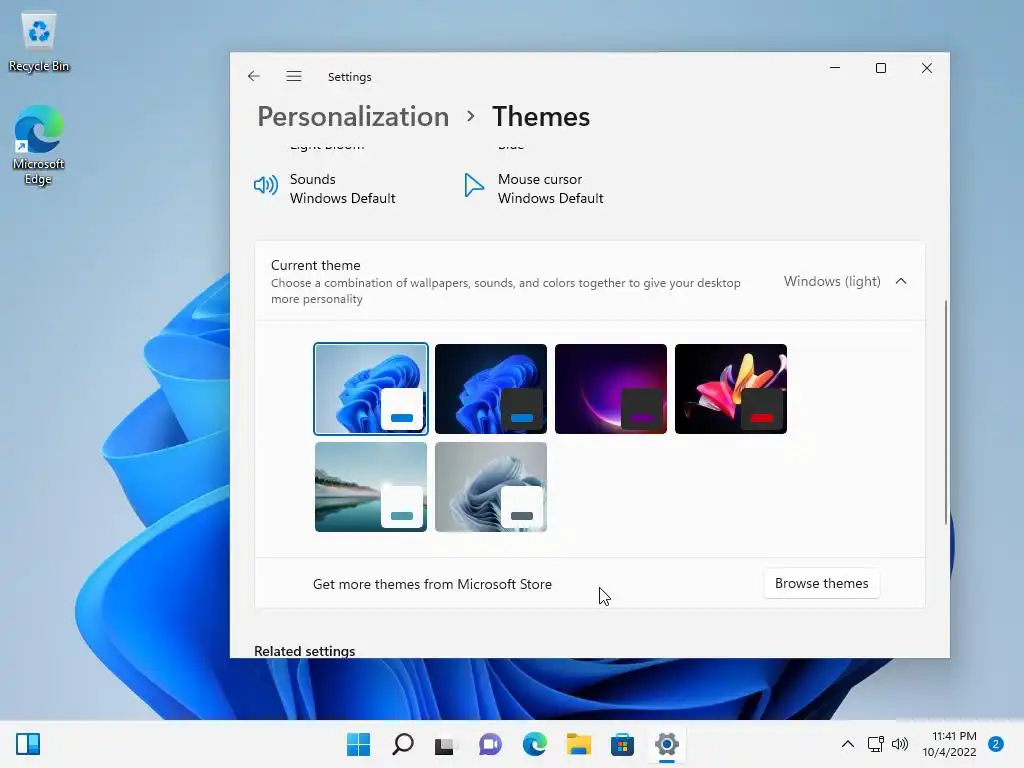Select the Windows light blue bloom theme
Viewport: 1024px width, 768px height.
(x=371, y=389)
